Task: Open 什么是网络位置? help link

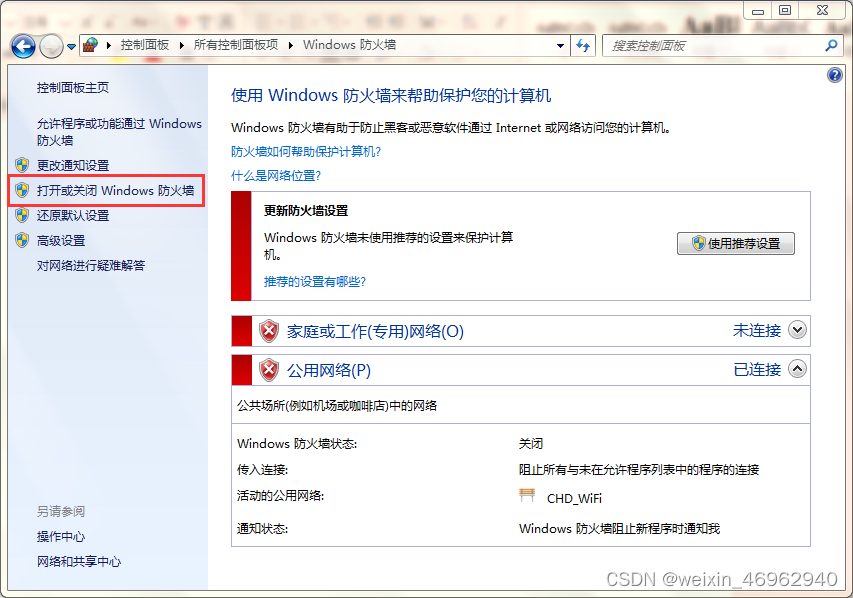Action: click(x=276, y=176)
